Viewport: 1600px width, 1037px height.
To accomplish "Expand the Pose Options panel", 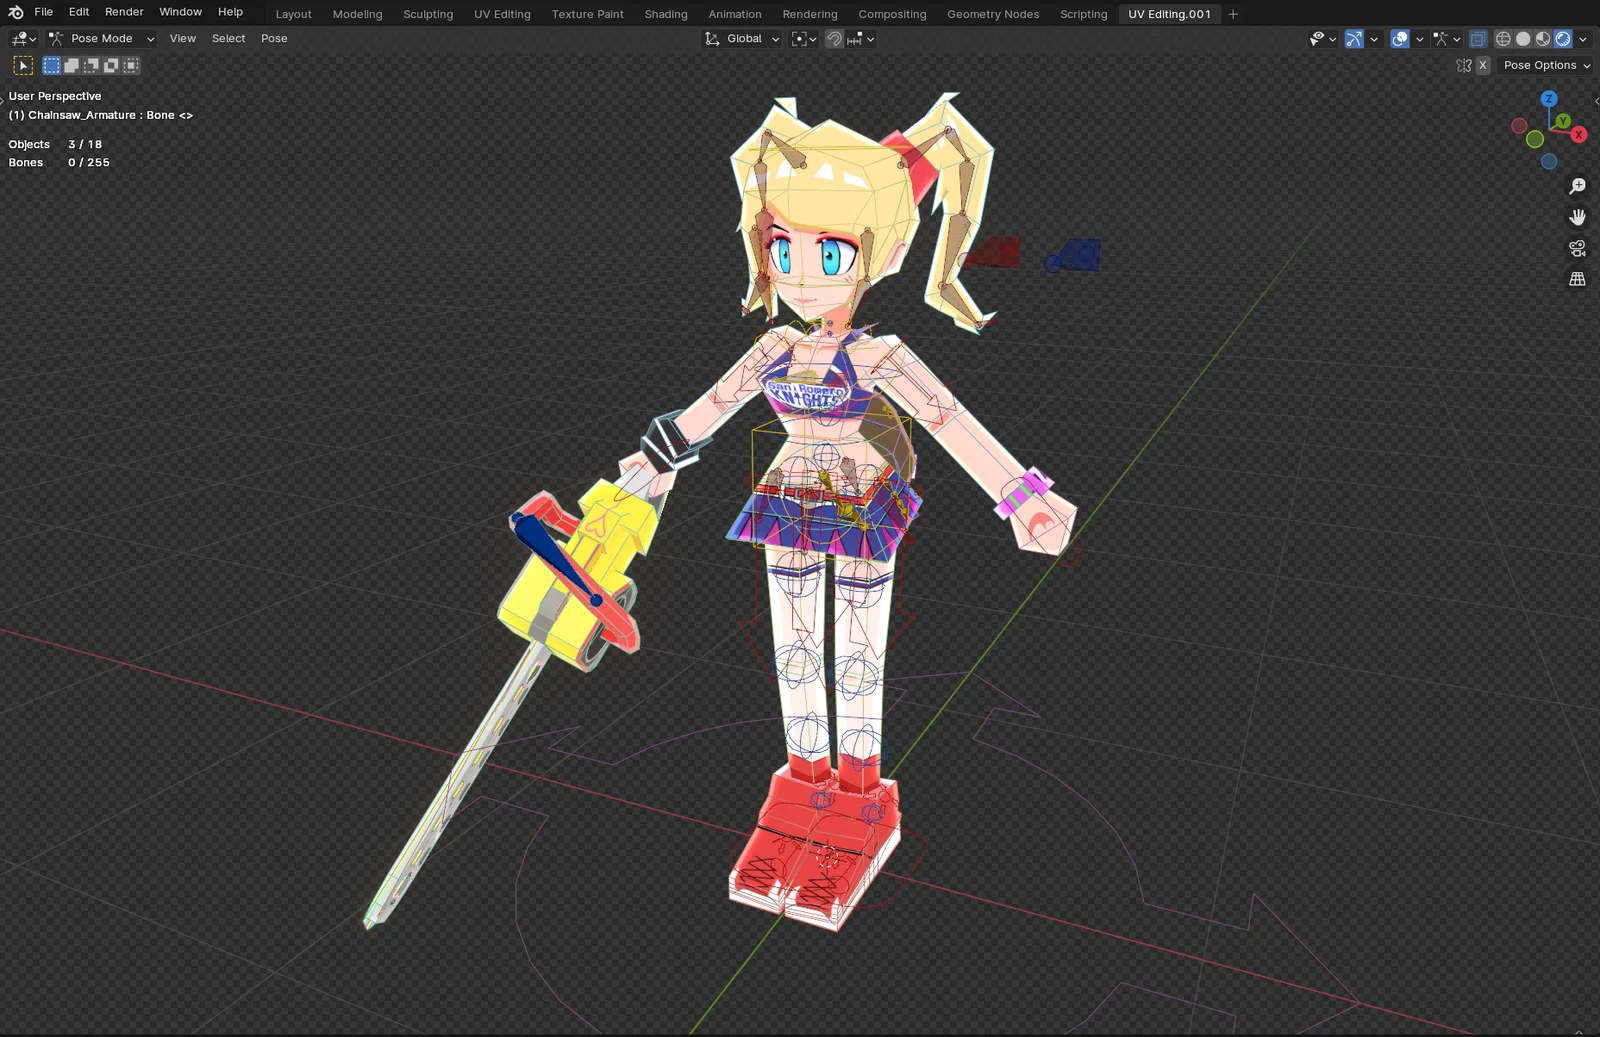I will [x=1543, y=65].
